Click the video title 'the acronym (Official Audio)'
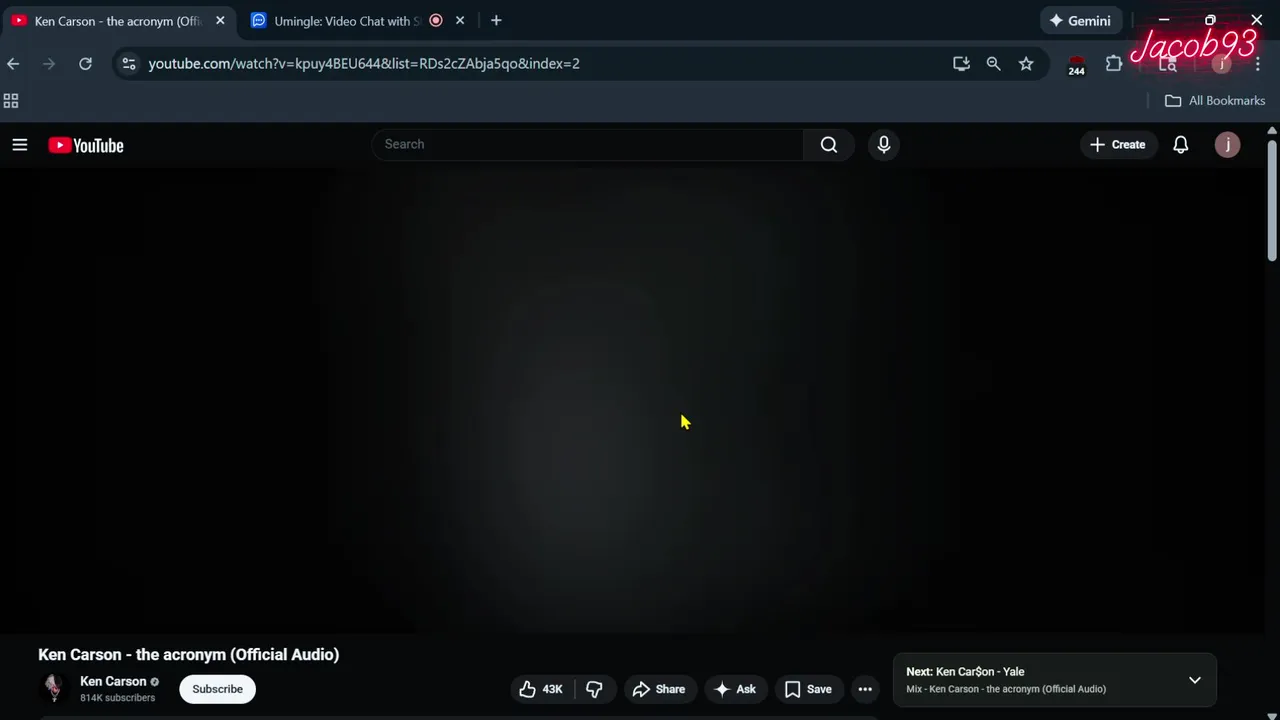Screen dimensions: 1280x720 click(238, 655)
